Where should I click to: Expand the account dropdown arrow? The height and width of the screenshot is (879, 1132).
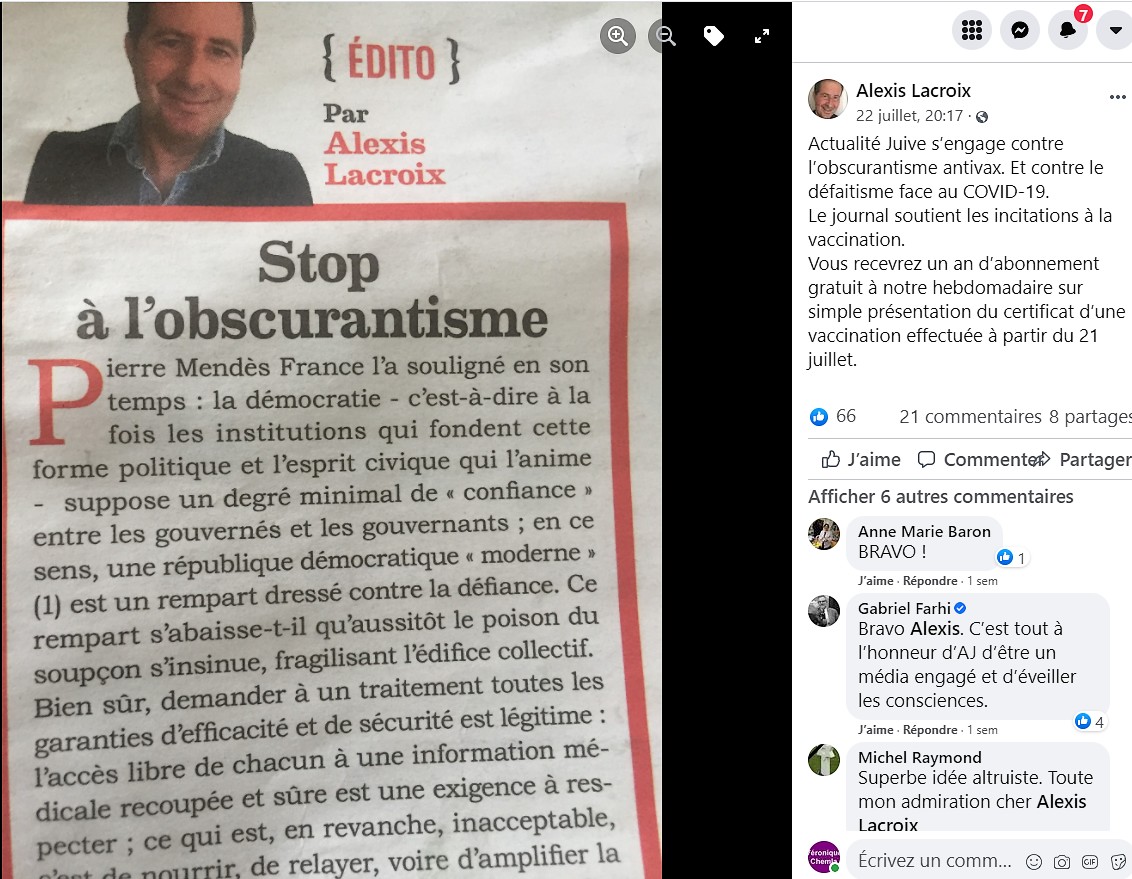[1115, 30]
